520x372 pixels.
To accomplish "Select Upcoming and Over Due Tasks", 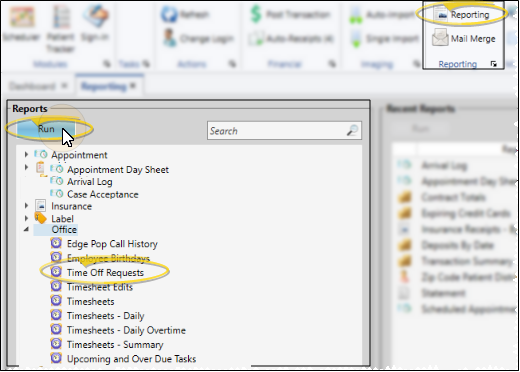I will (x=131, y=359).
